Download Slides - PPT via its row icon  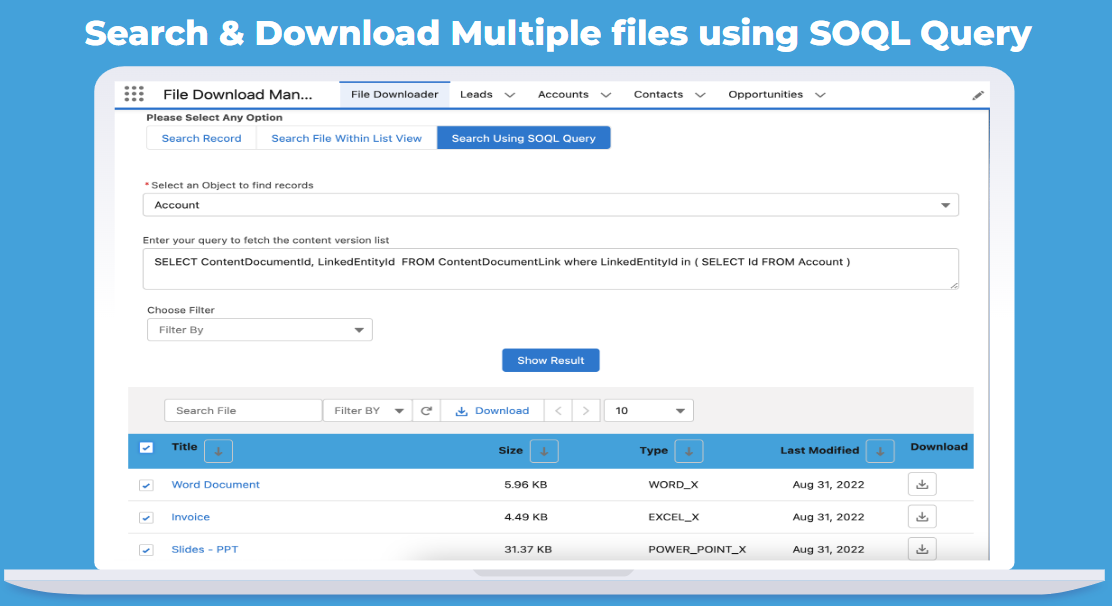(x=922, y=548)
